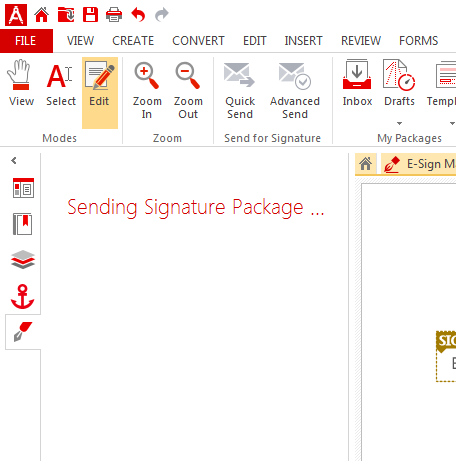Undo last action with red arrow
Viewport: 456px width, 461px height.
[138, 15]
